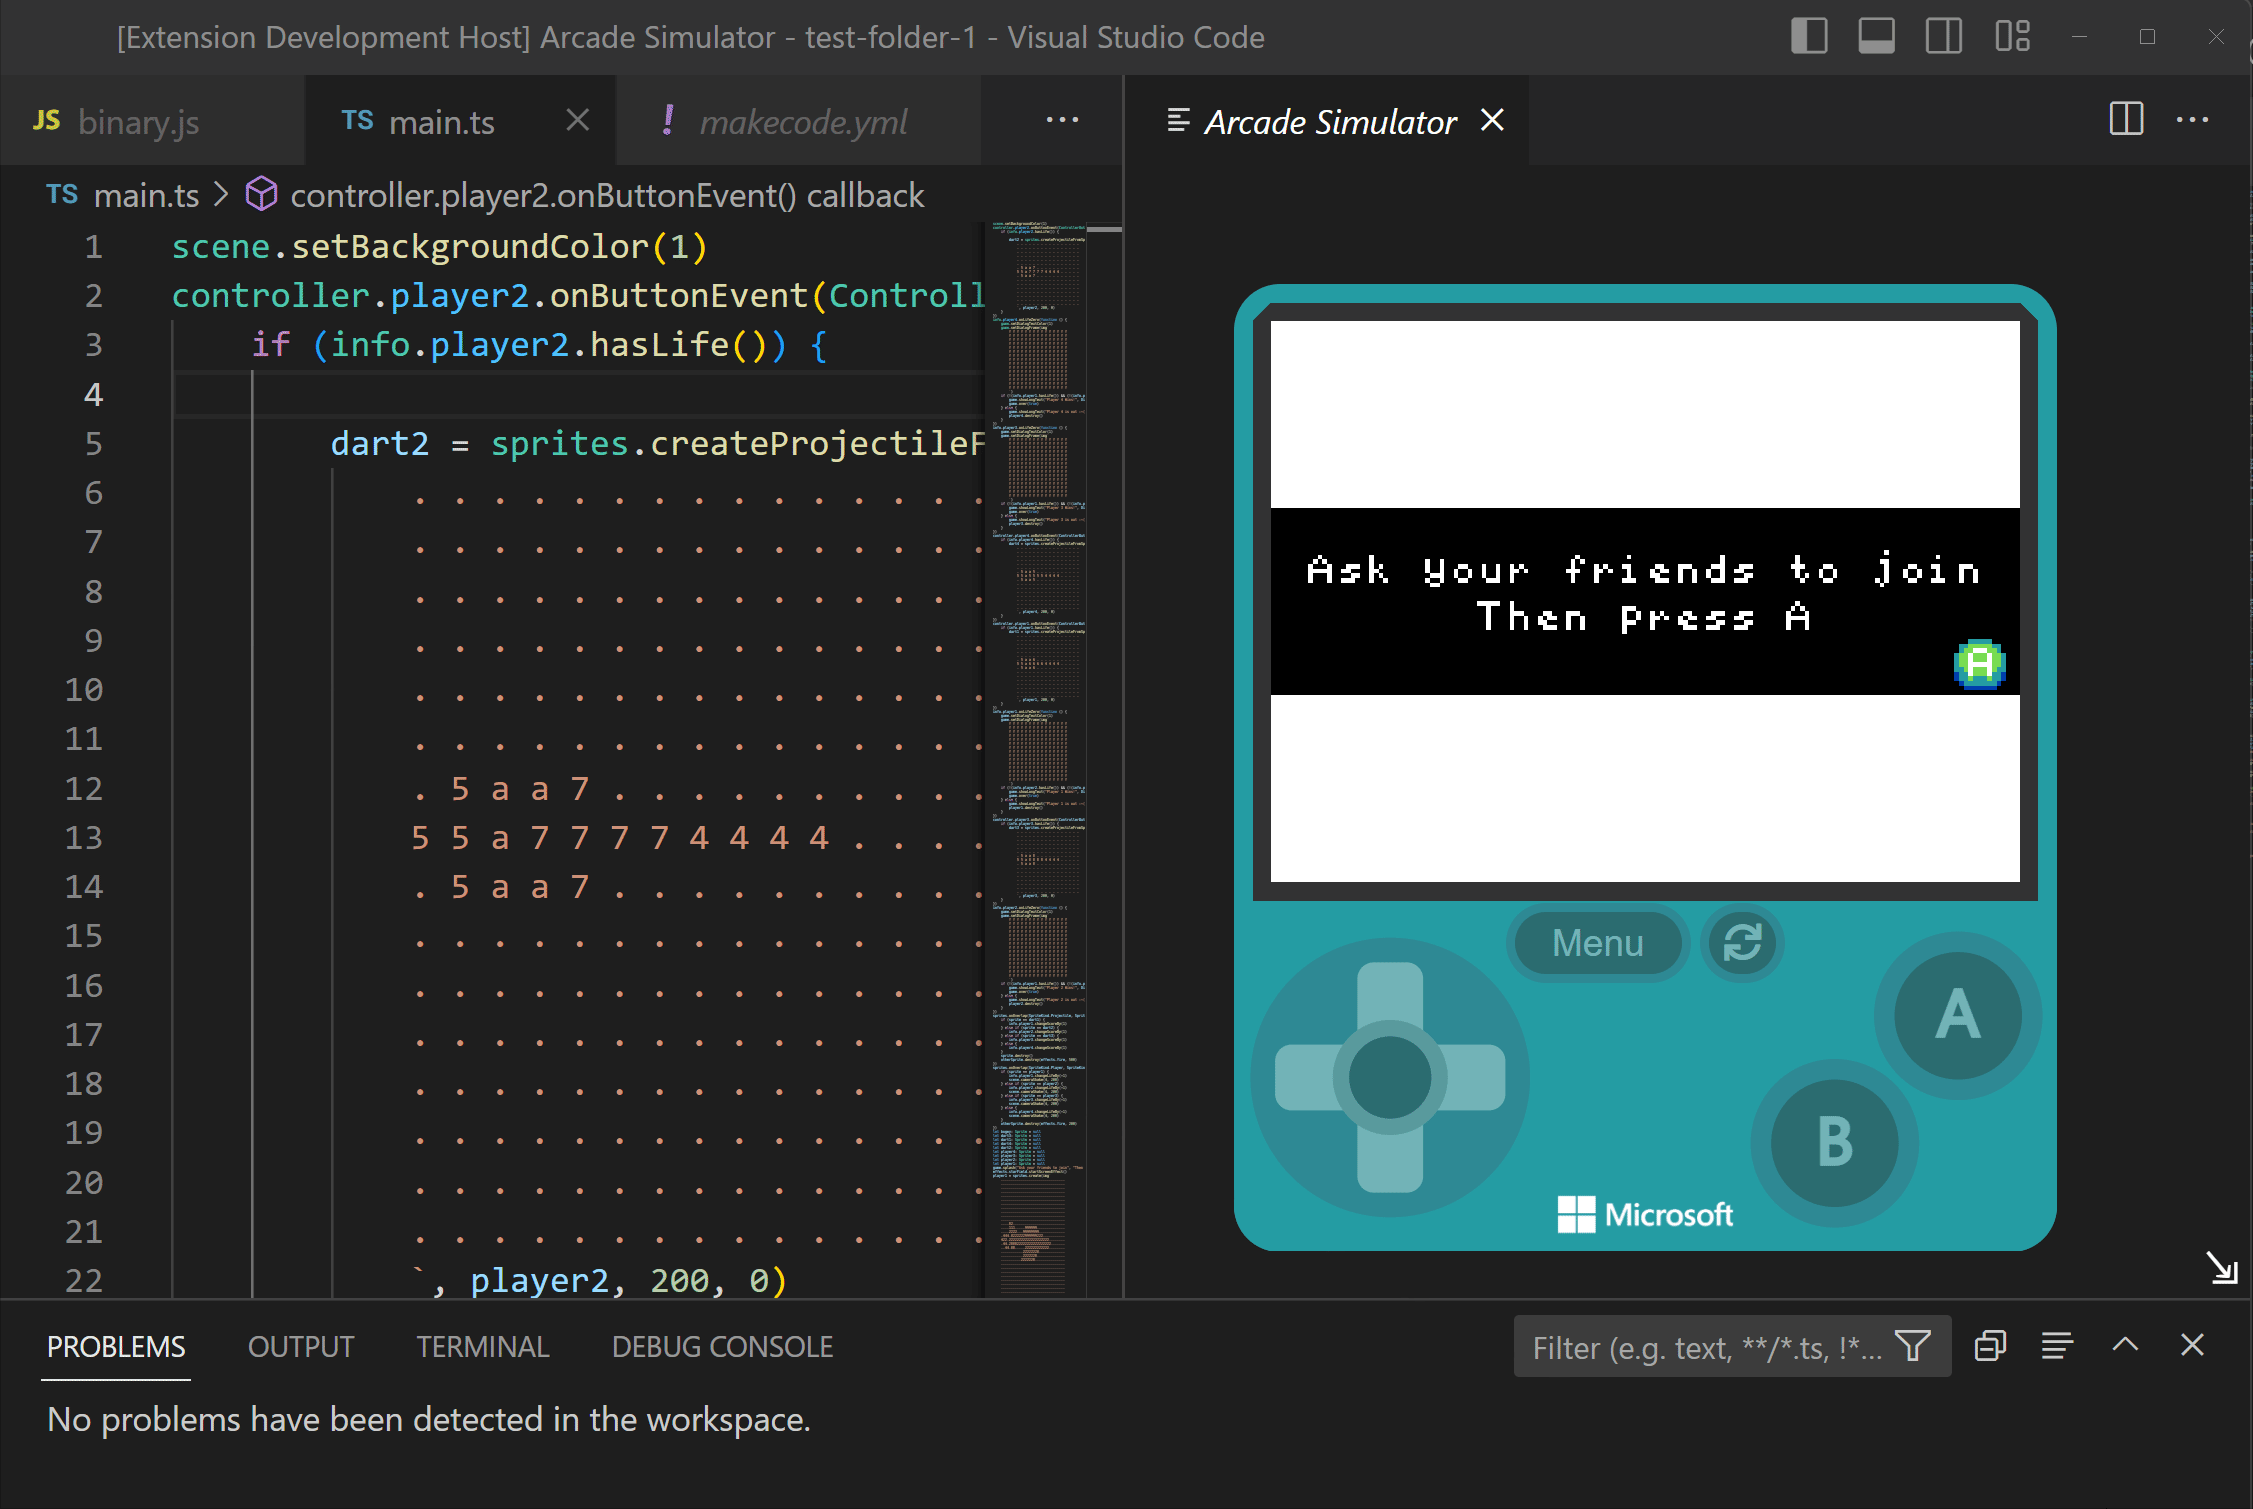The height and width of the screenshot is (1509, 2253).
Task: Open simulator group more actions menu
Action: (2192, 120)
